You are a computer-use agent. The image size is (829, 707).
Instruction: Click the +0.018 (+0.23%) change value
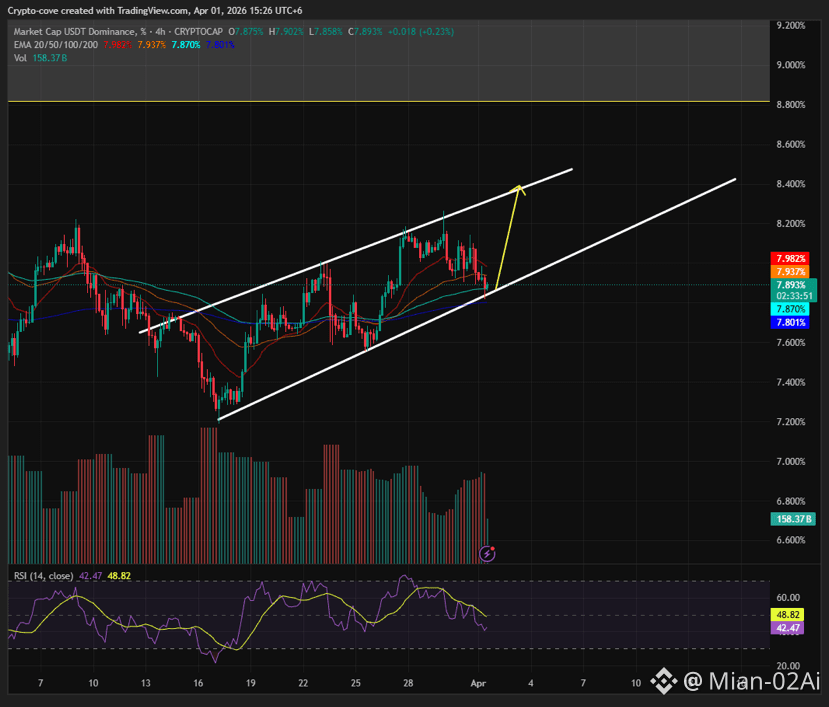(x=421, y=32)
